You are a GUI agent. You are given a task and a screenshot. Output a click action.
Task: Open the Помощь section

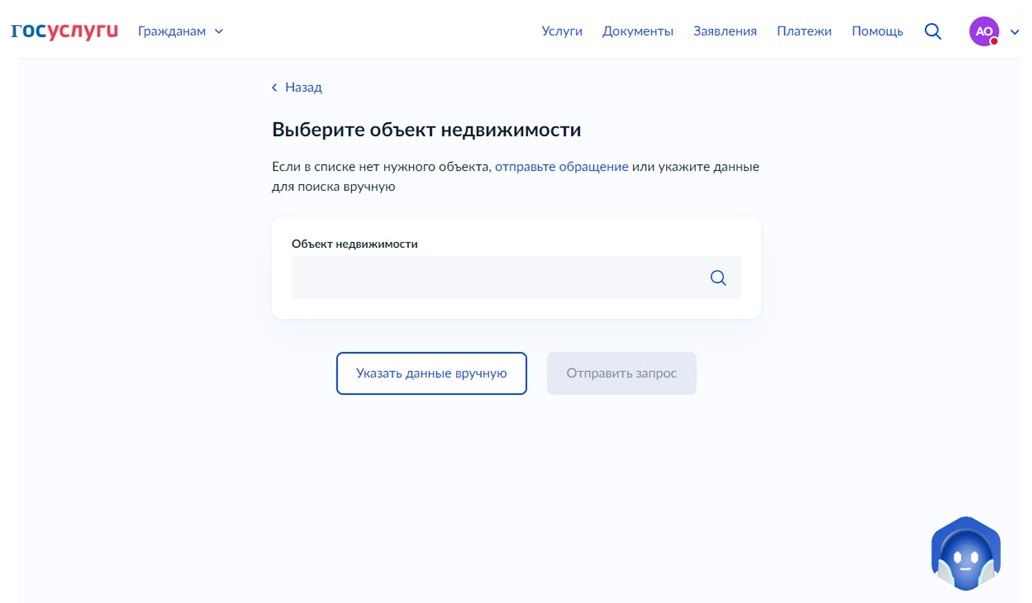pos(877,31)
